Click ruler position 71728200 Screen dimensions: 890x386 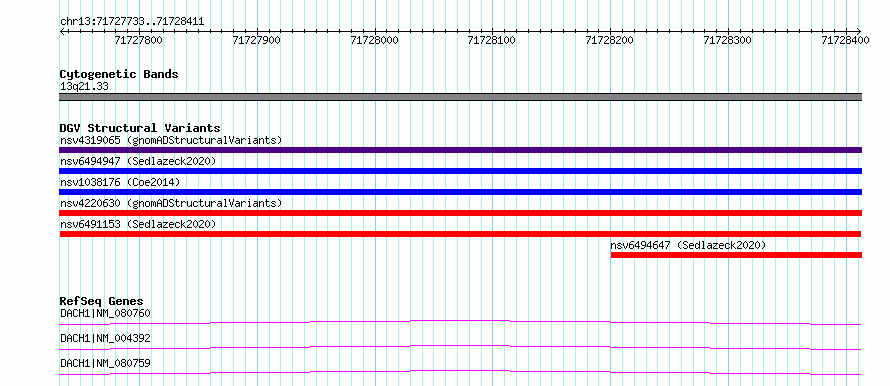[x=610, y=40]
